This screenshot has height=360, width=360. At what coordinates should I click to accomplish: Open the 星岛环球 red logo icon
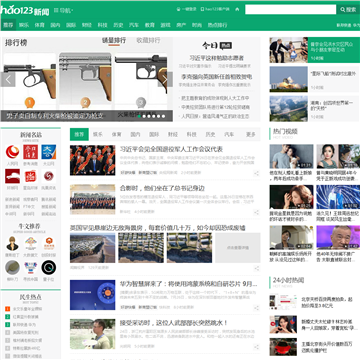30,176
